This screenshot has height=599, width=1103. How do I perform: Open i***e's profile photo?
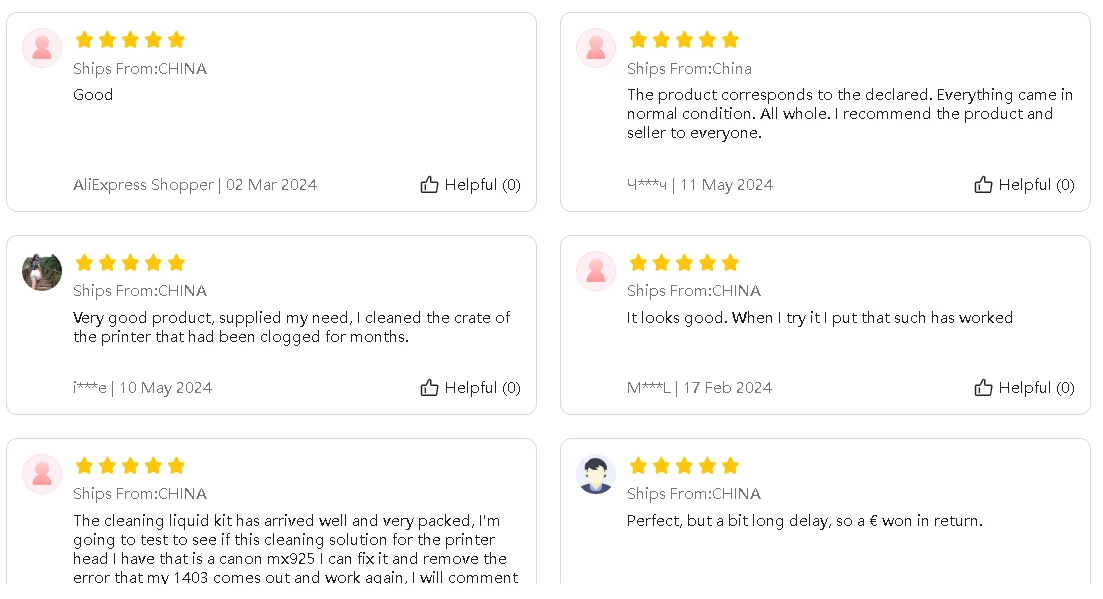pos(42,271)
